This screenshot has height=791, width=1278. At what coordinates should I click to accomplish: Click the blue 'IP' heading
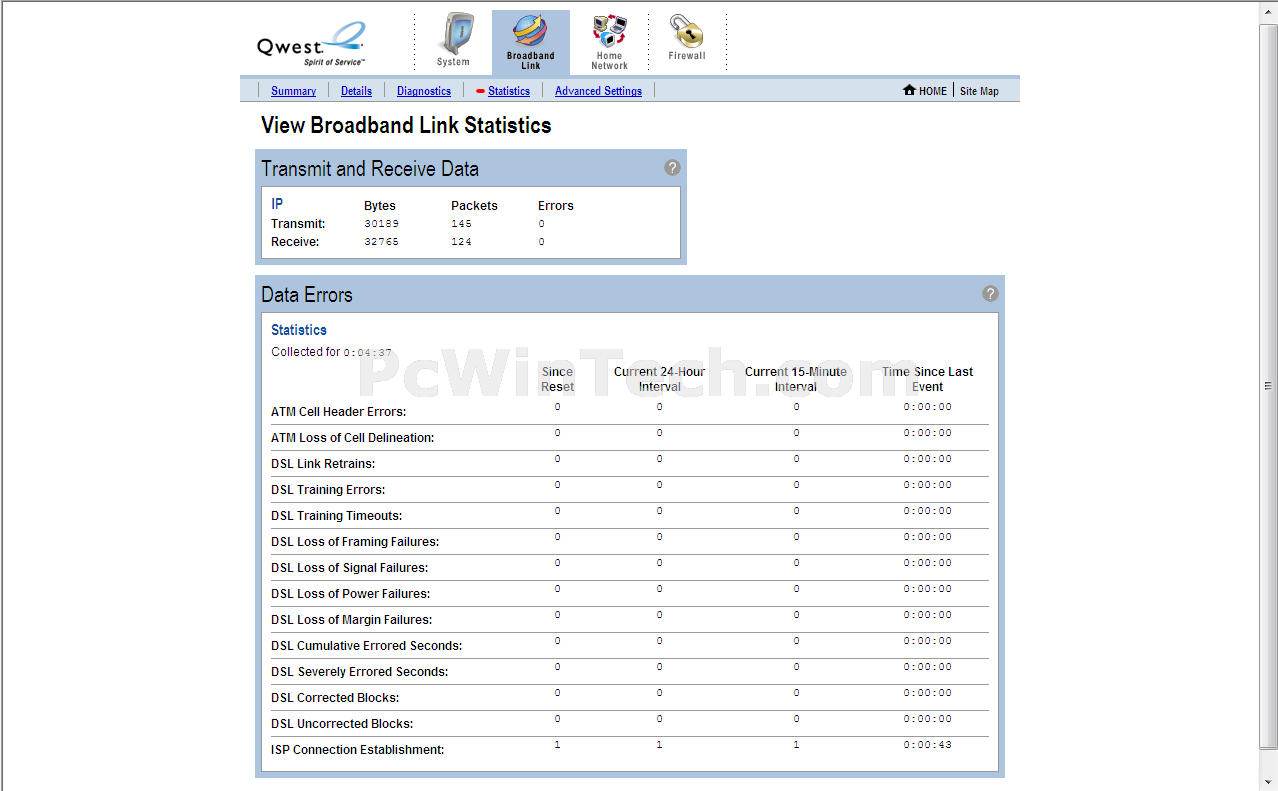point(277,204)
